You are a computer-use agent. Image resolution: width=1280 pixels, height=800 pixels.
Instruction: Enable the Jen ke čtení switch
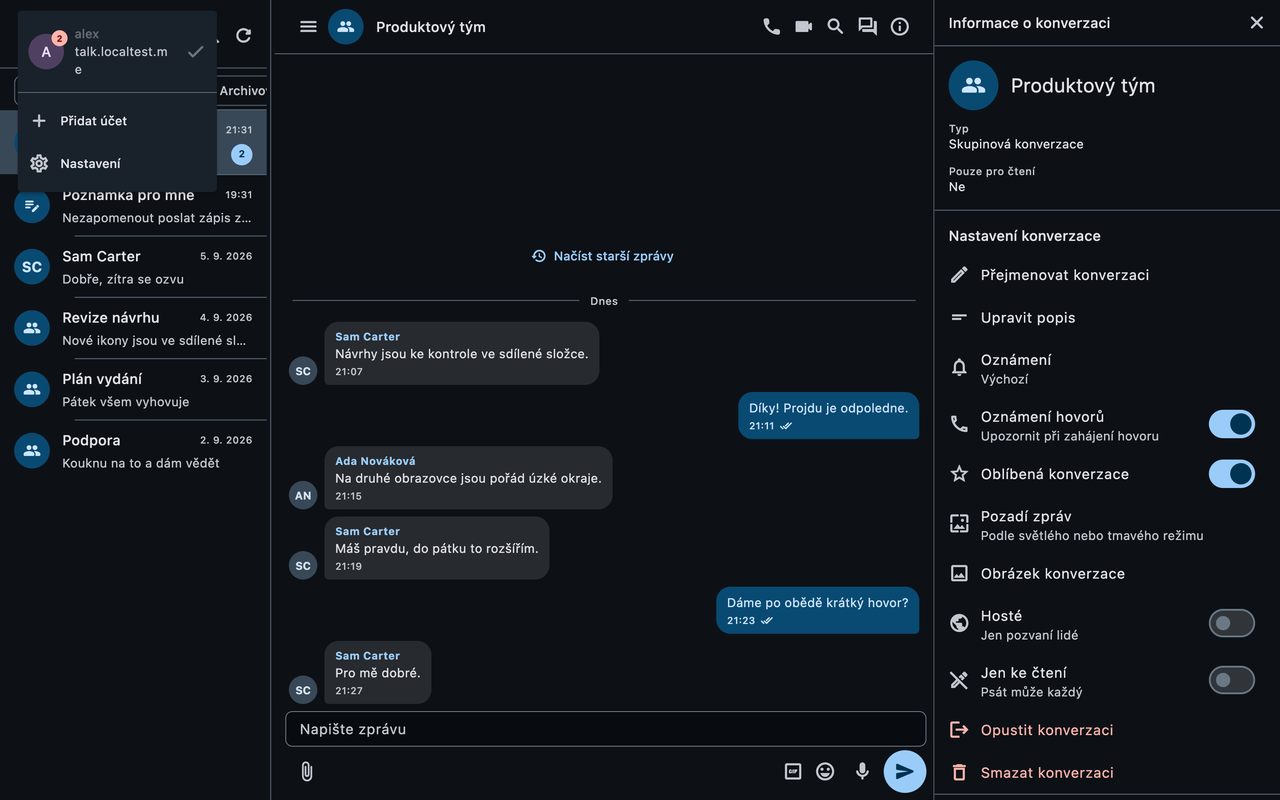[x=1231, y=681]
